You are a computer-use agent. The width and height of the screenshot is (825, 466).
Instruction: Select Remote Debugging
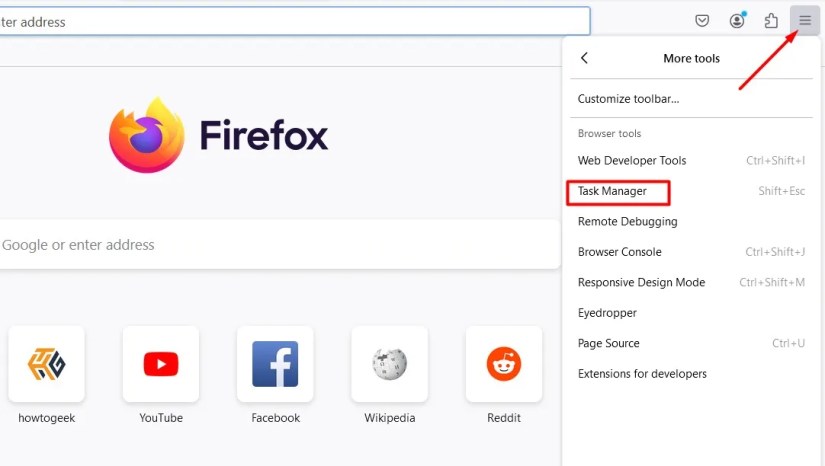point(691,221)
